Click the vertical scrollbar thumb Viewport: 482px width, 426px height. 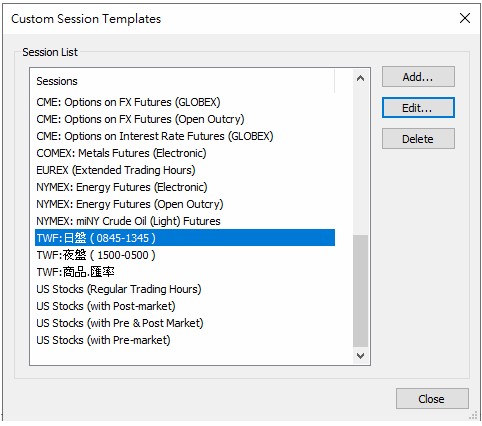360,291
